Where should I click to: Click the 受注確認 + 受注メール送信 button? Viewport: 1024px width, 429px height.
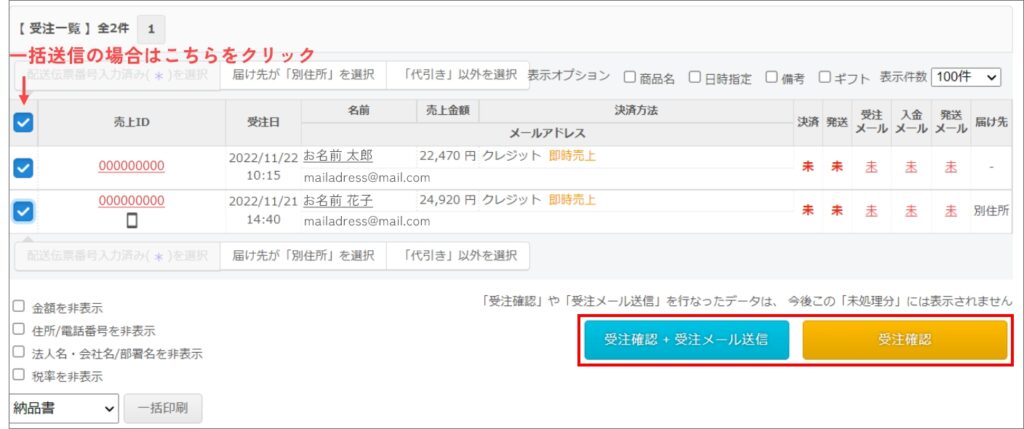(x=686, y=340)
